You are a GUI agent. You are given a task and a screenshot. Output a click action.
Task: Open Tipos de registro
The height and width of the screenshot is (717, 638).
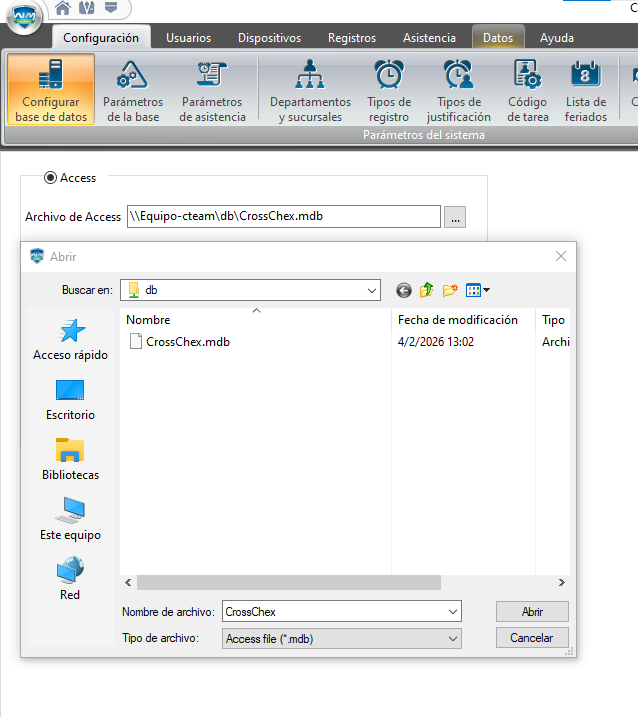pyautogui.click(x=389, y=90)
